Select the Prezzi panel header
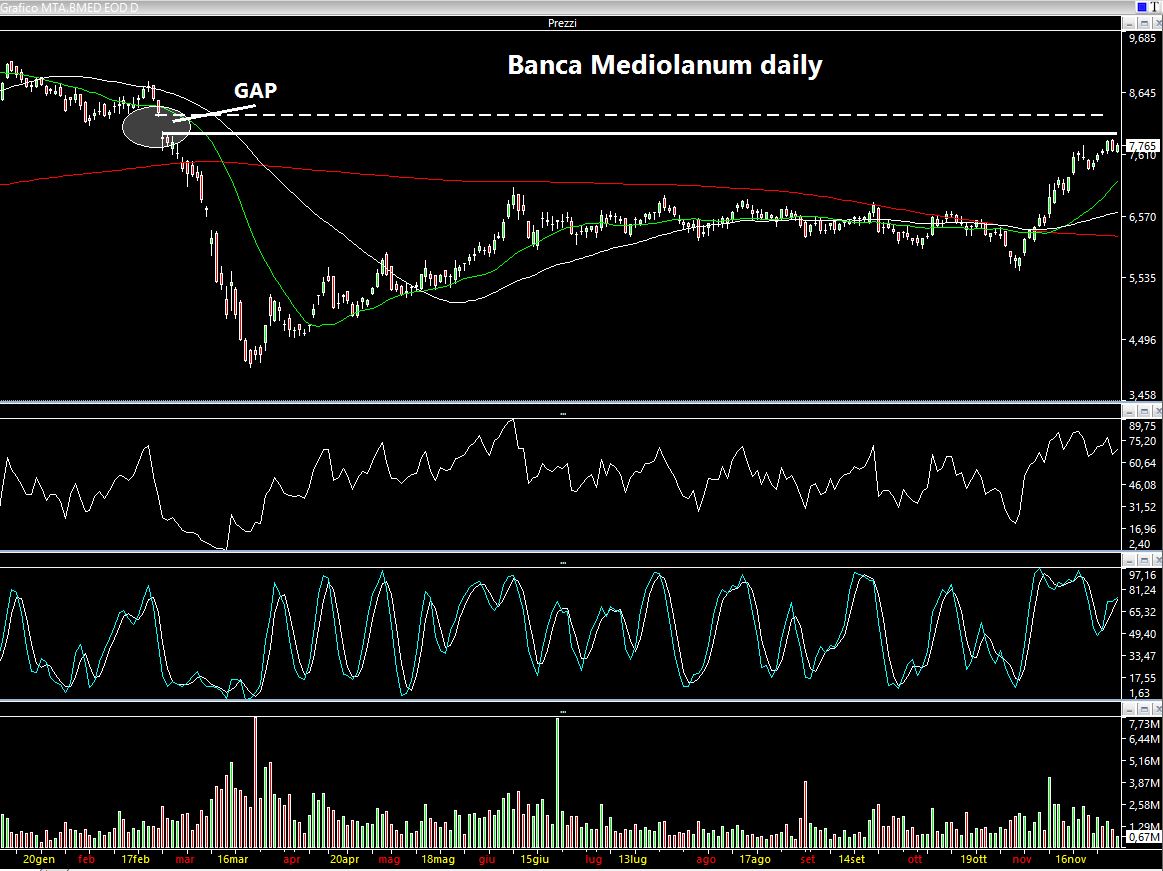This screenshot has height=871, width=1163. (x=562, y=23)
